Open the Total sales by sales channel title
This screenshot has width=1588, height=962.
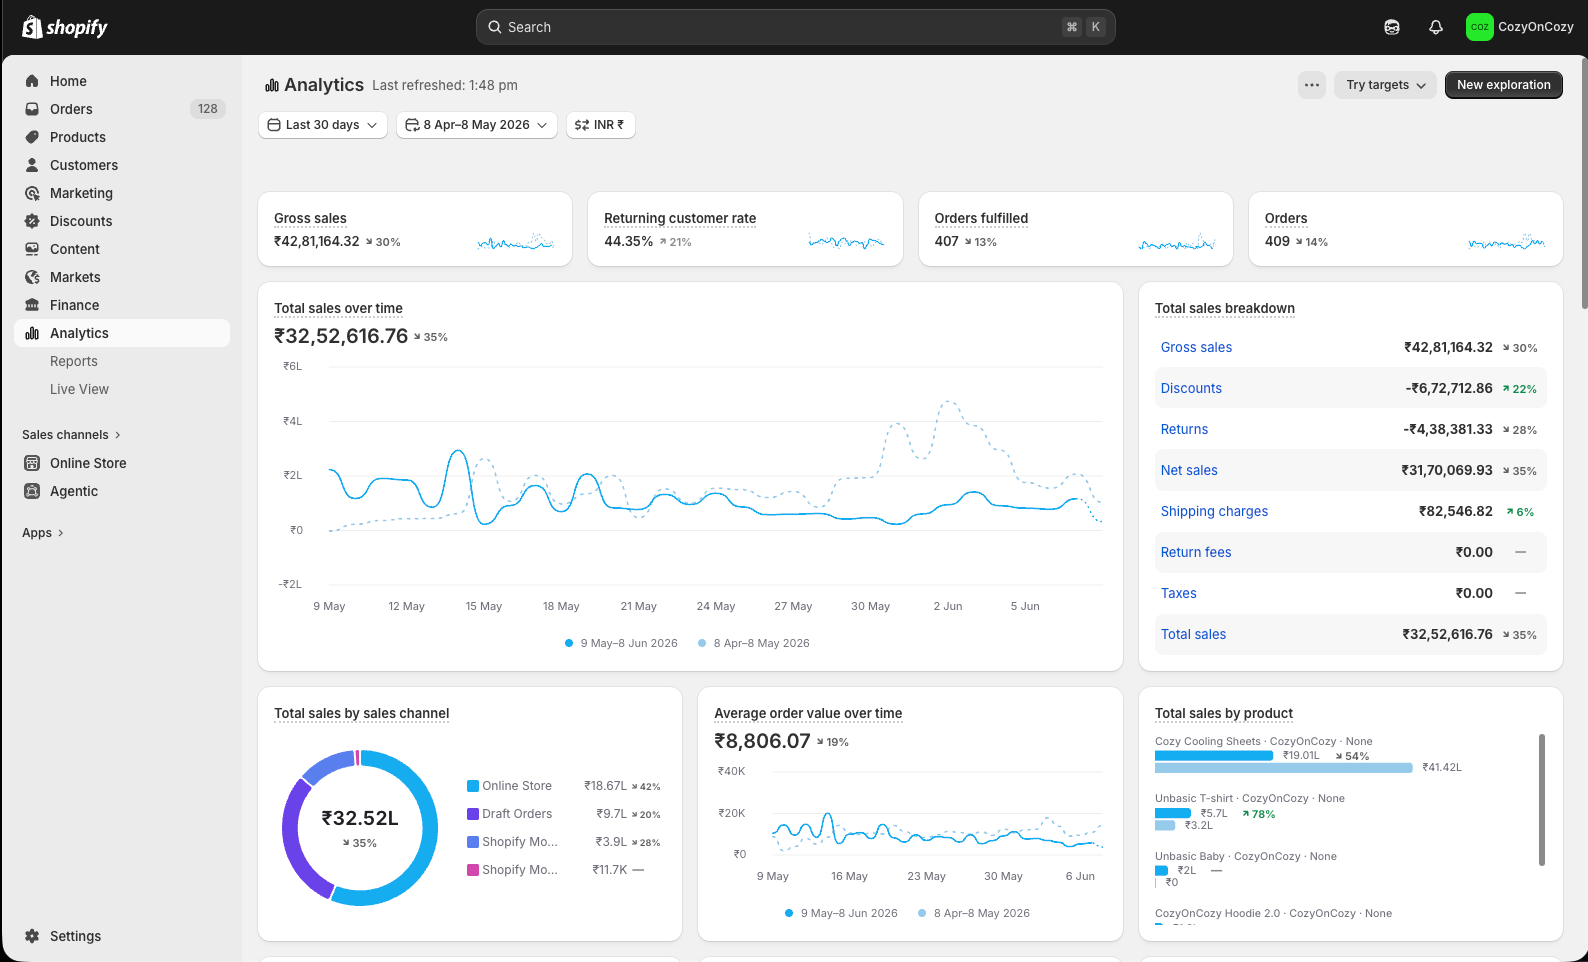coord(362,714)
